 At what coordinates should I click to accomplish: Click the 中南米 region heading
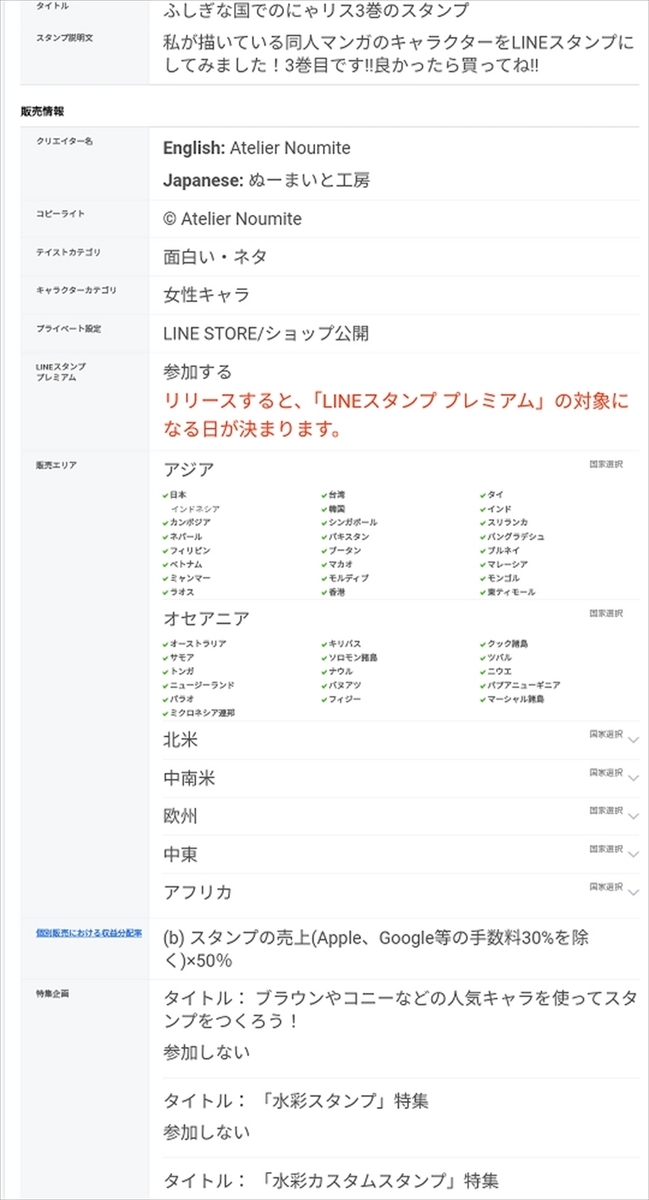tap(189, 778)
